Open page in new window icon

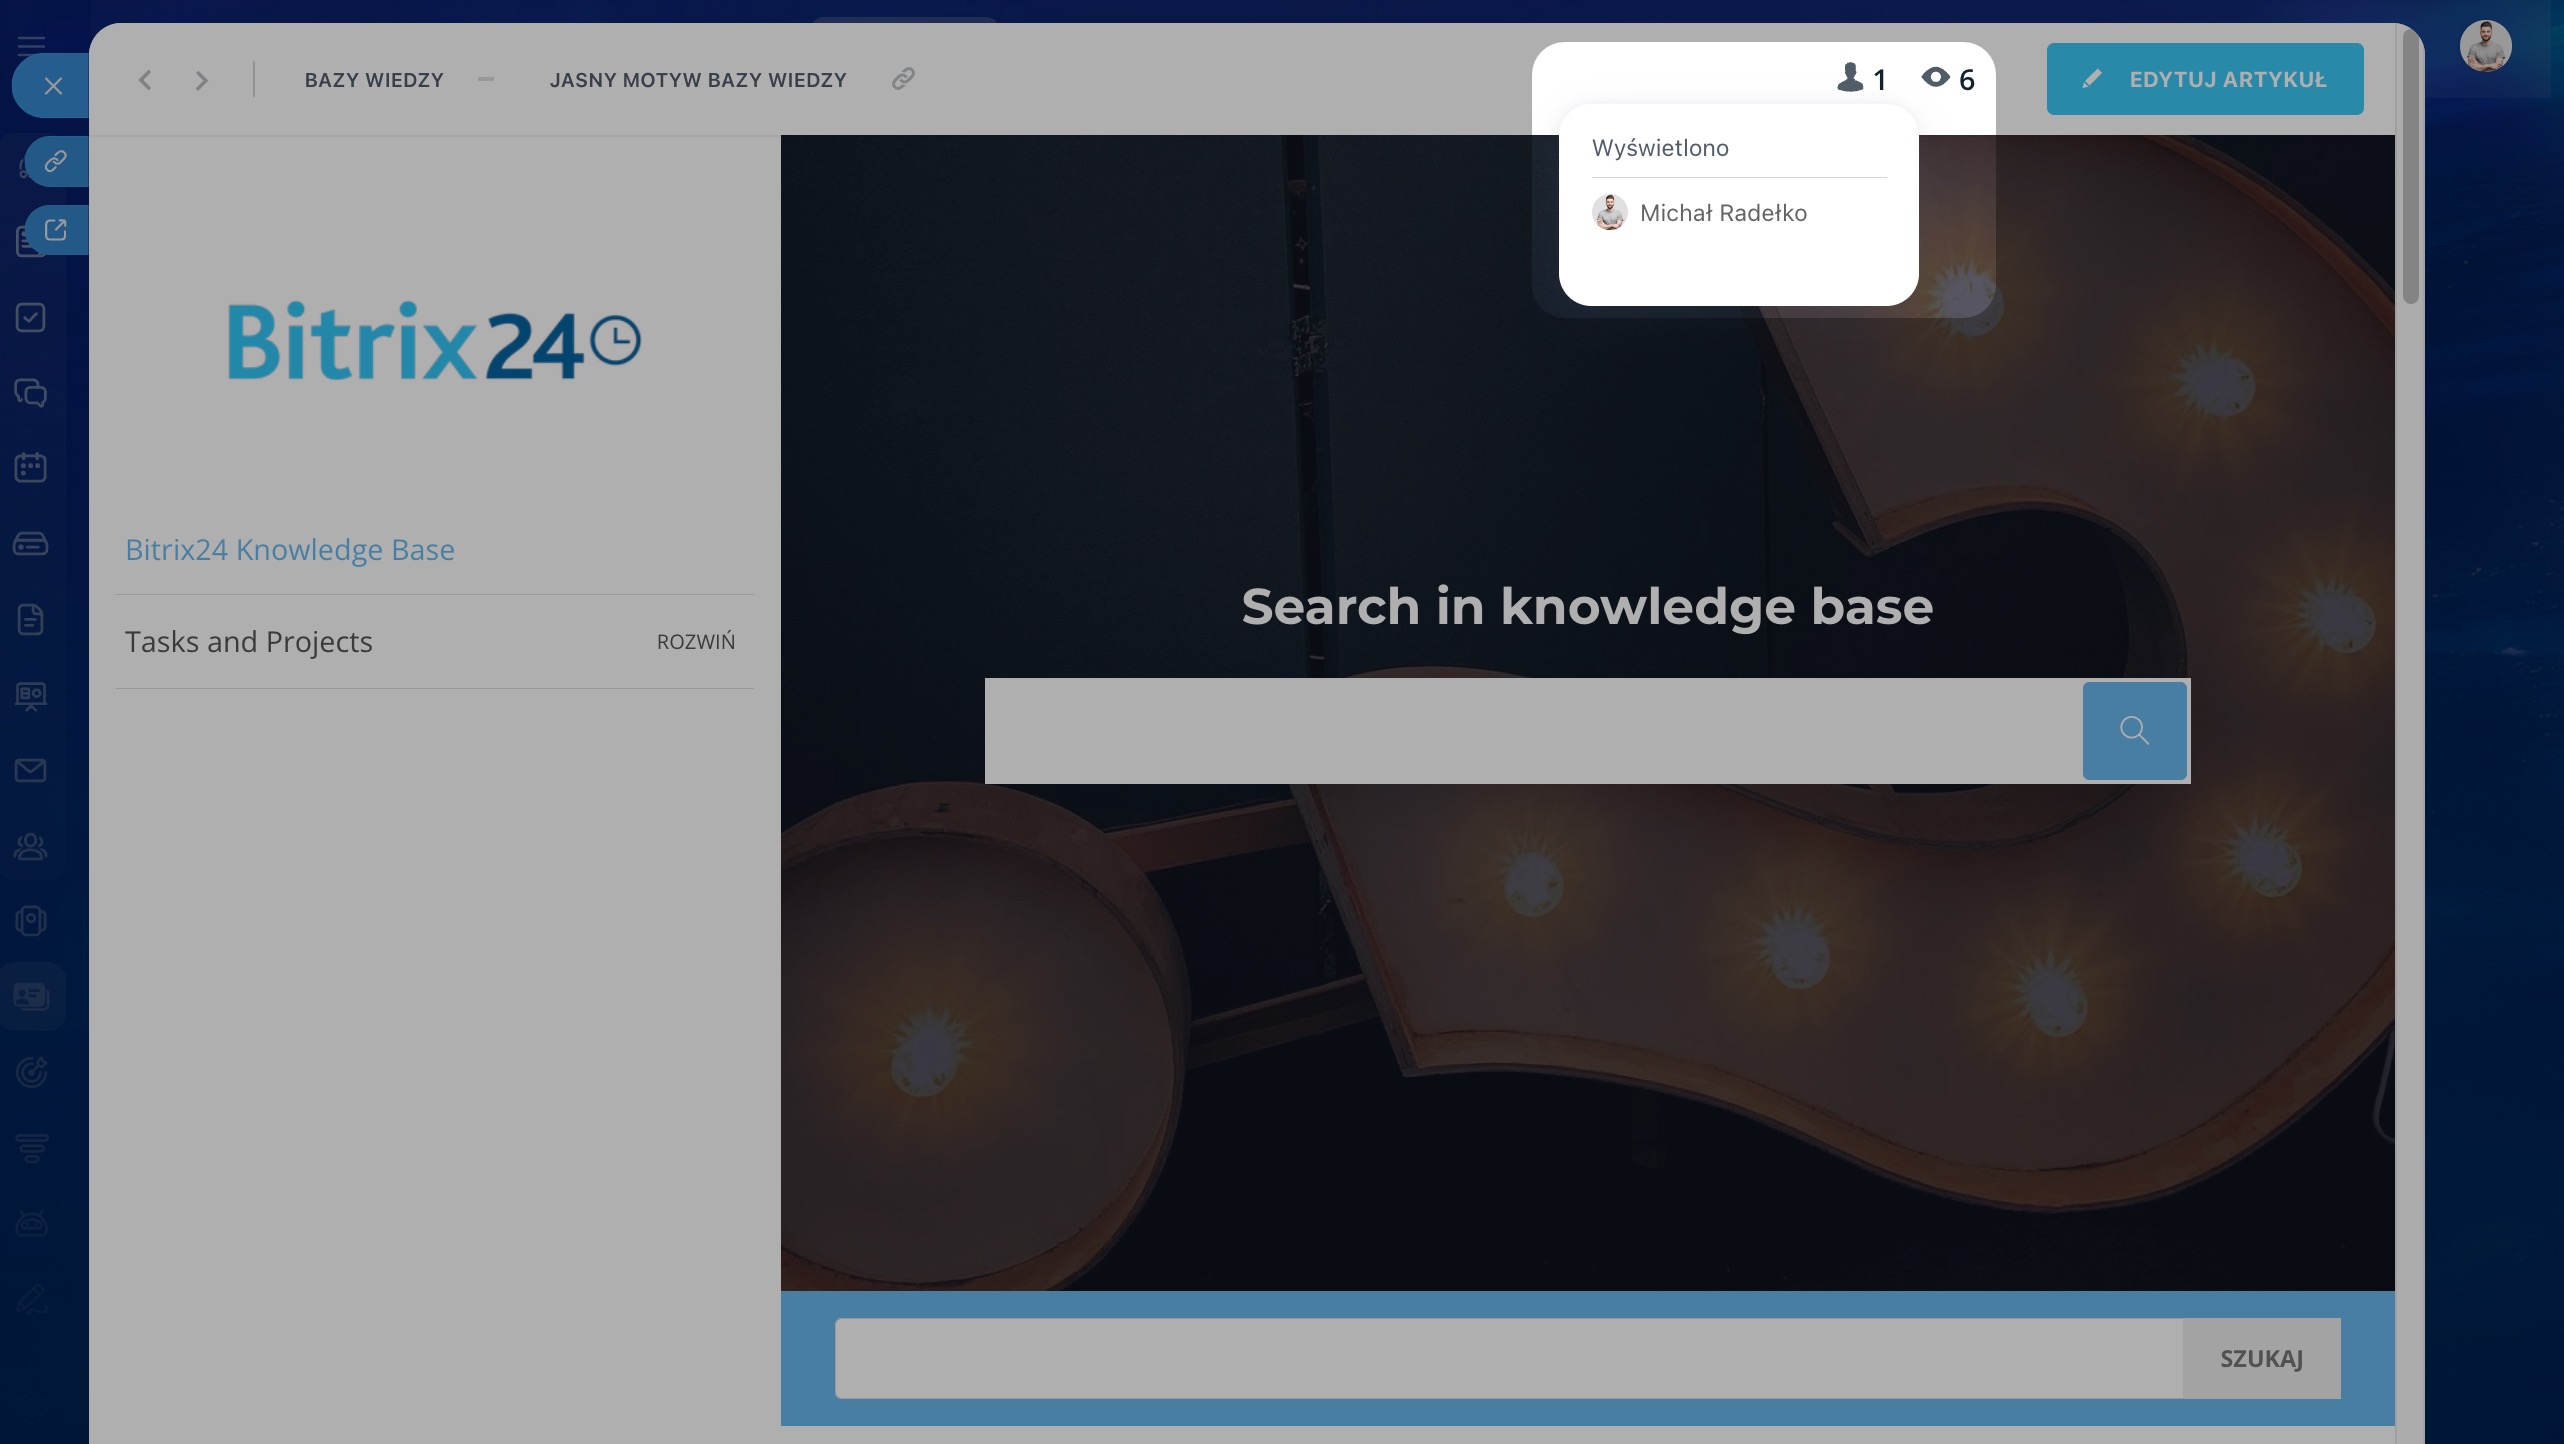click(56, 230)
